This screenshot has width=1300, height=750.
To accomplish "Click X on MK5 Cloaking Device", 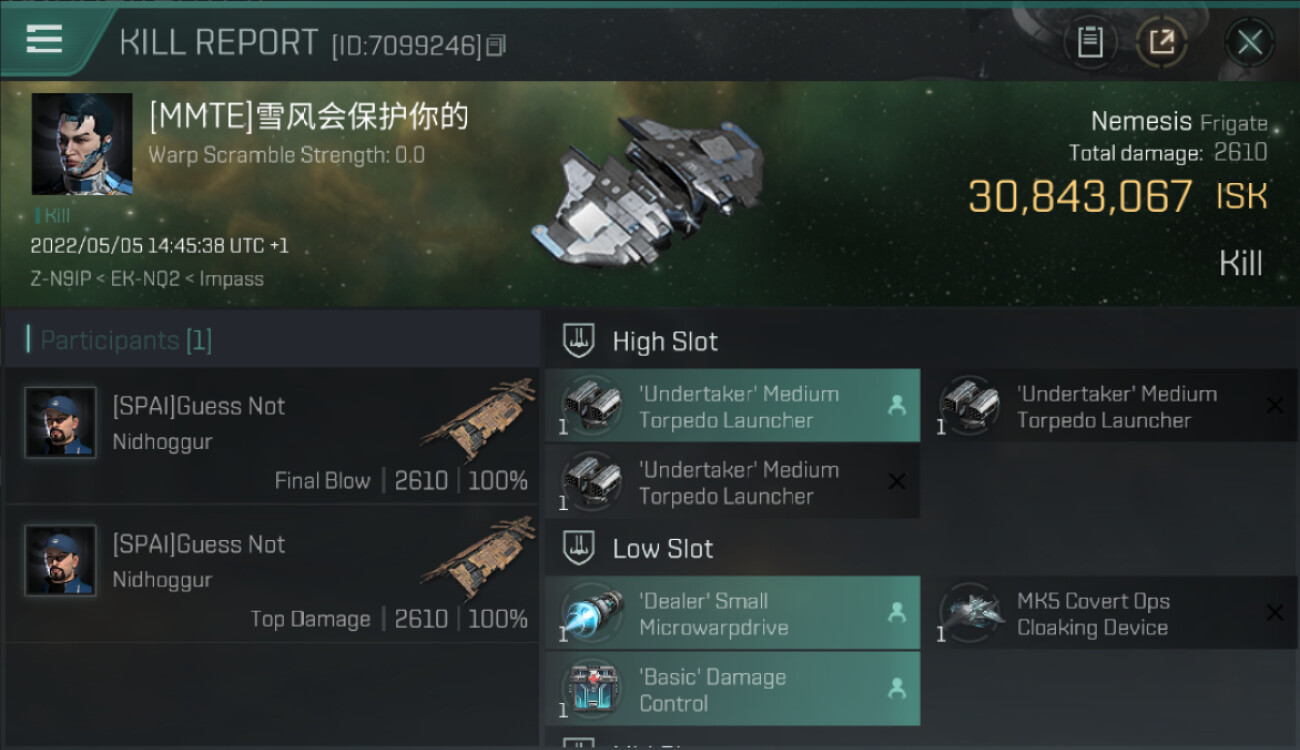I will 1275,612.
